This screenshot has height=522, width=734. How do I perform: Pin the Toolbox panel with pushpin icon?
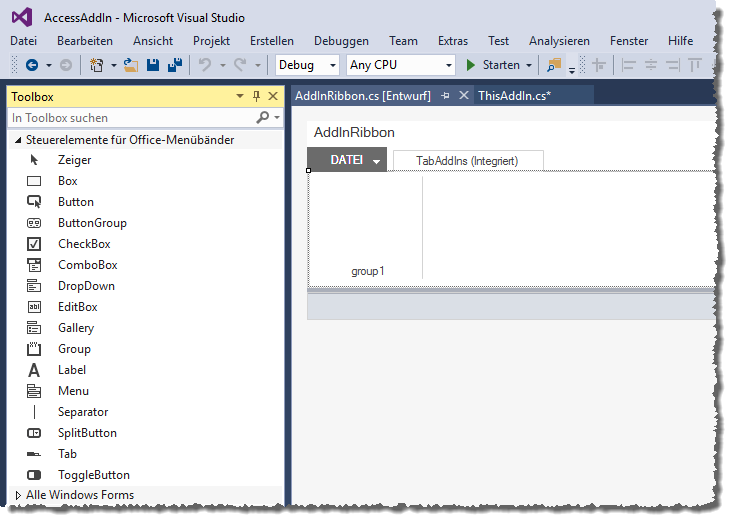pos(256,96)
